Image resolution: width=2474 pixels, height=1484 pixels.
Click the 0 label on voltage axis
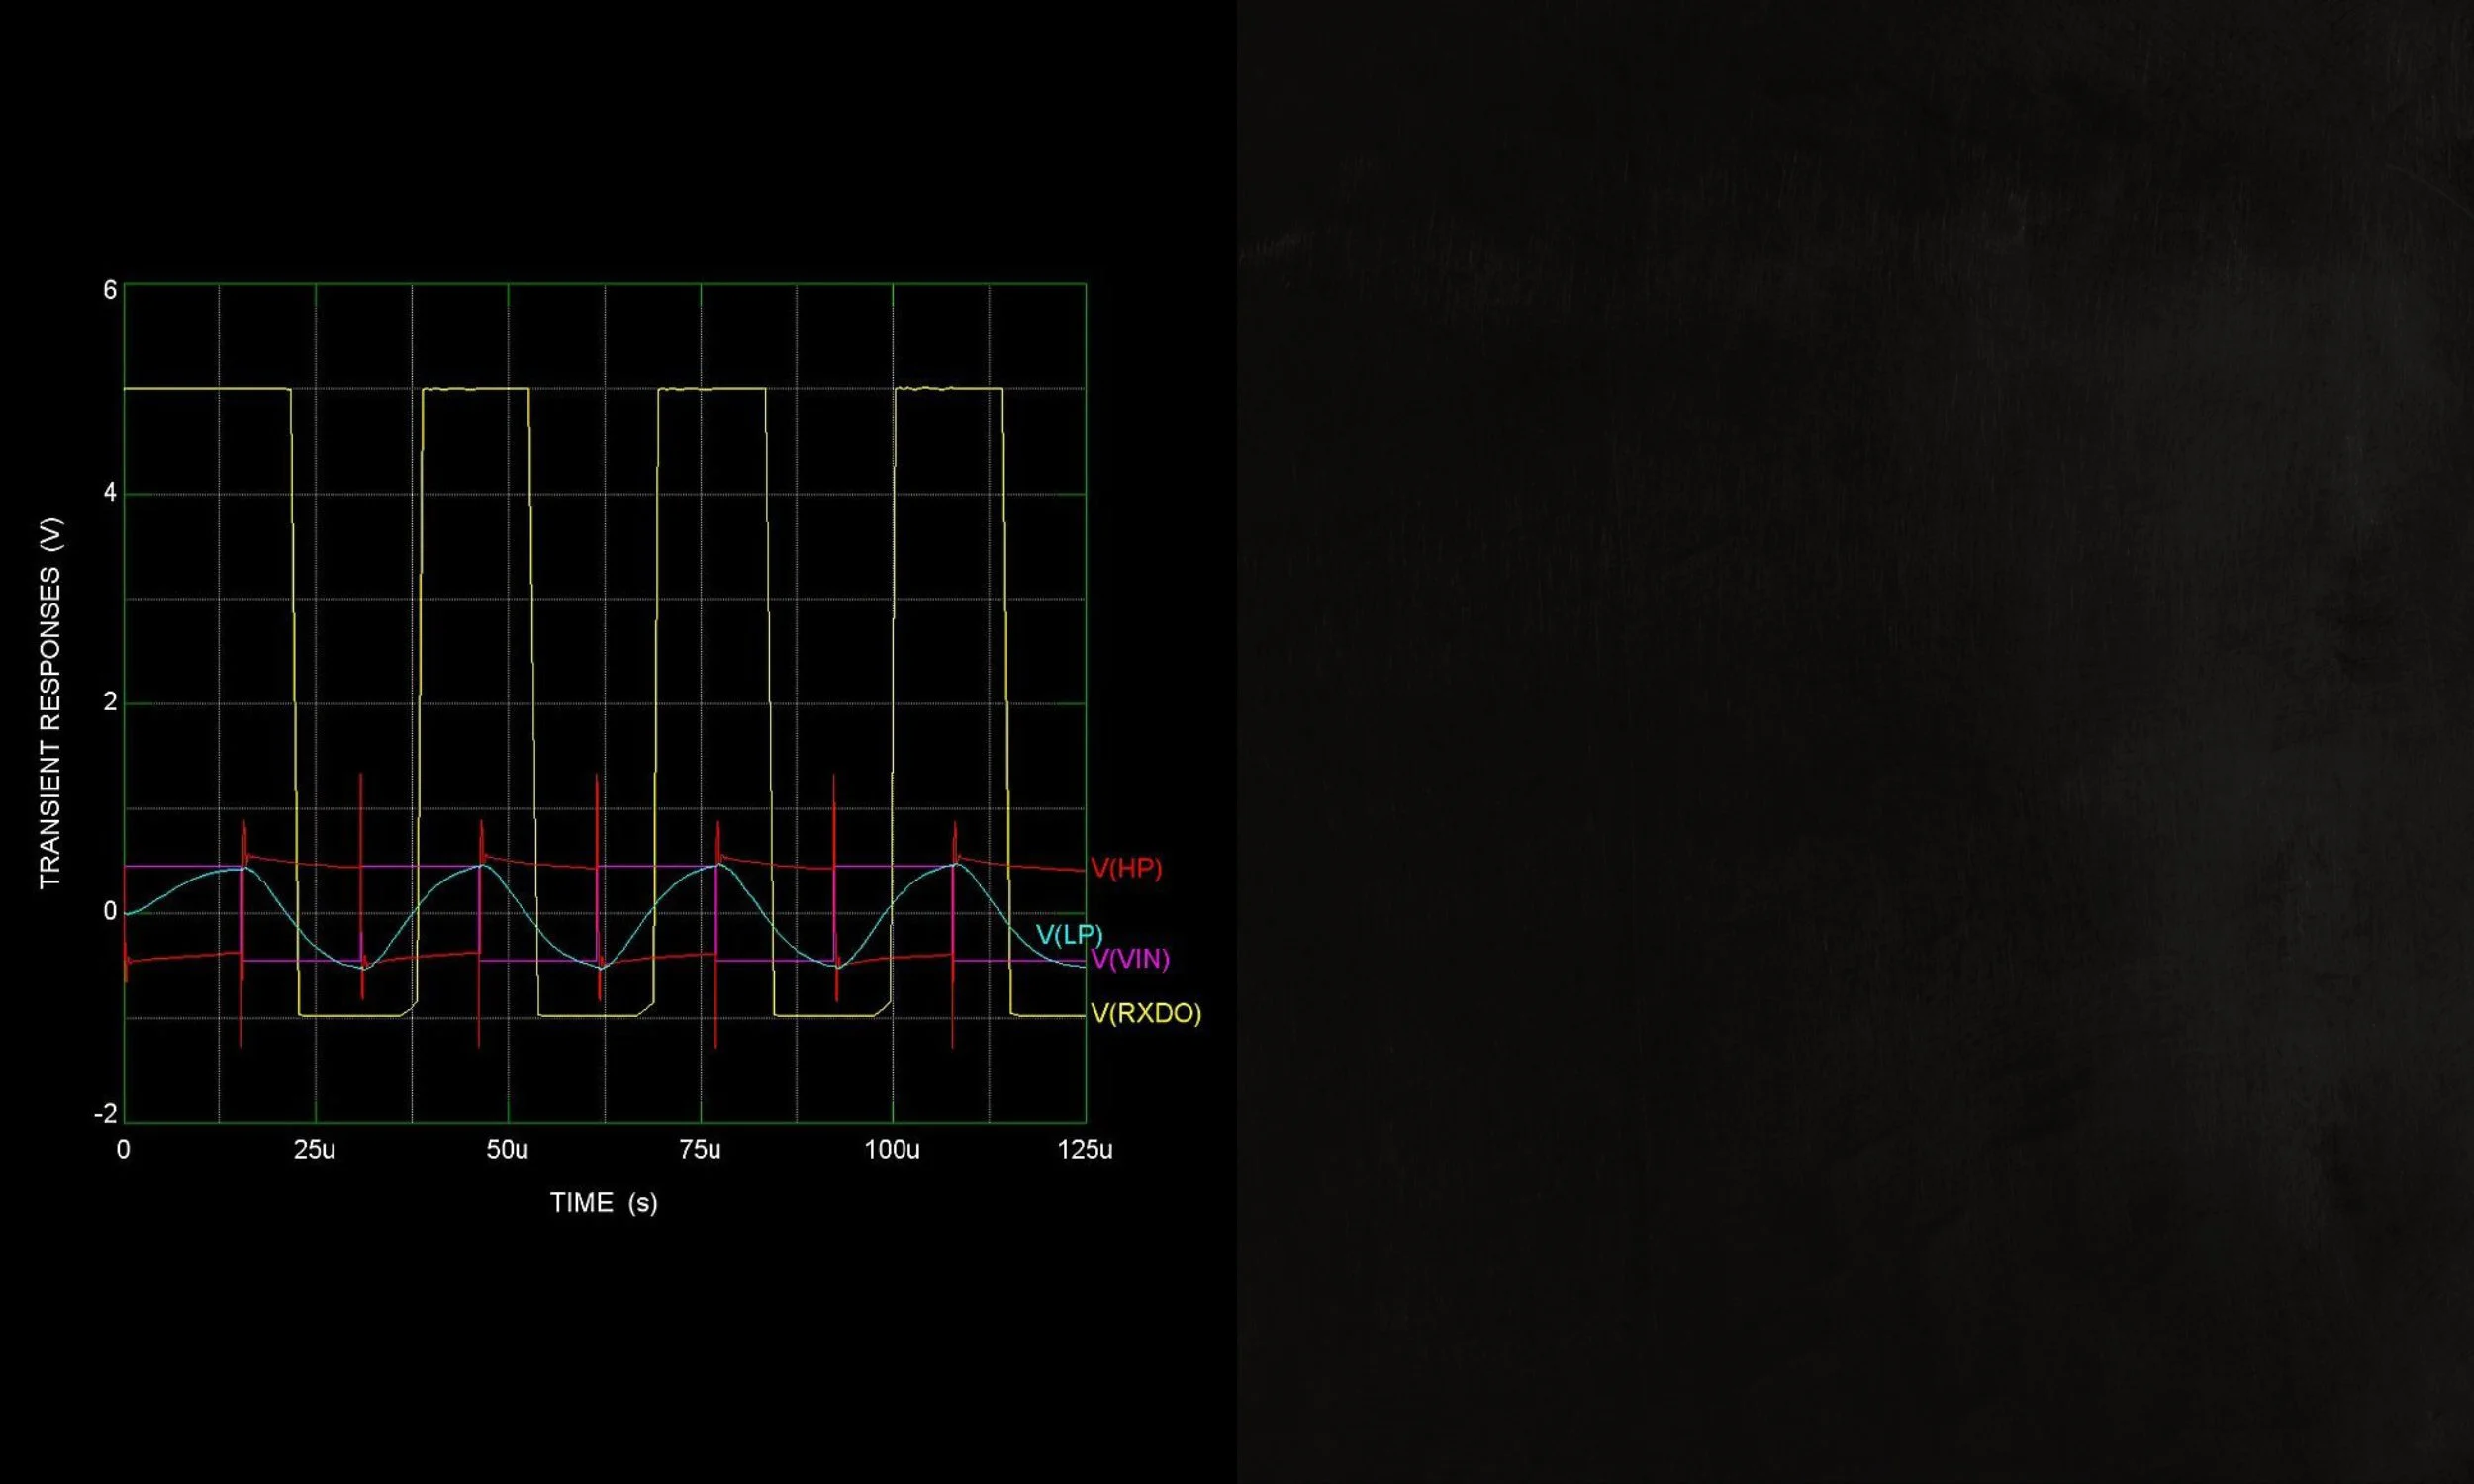[110, 911]
